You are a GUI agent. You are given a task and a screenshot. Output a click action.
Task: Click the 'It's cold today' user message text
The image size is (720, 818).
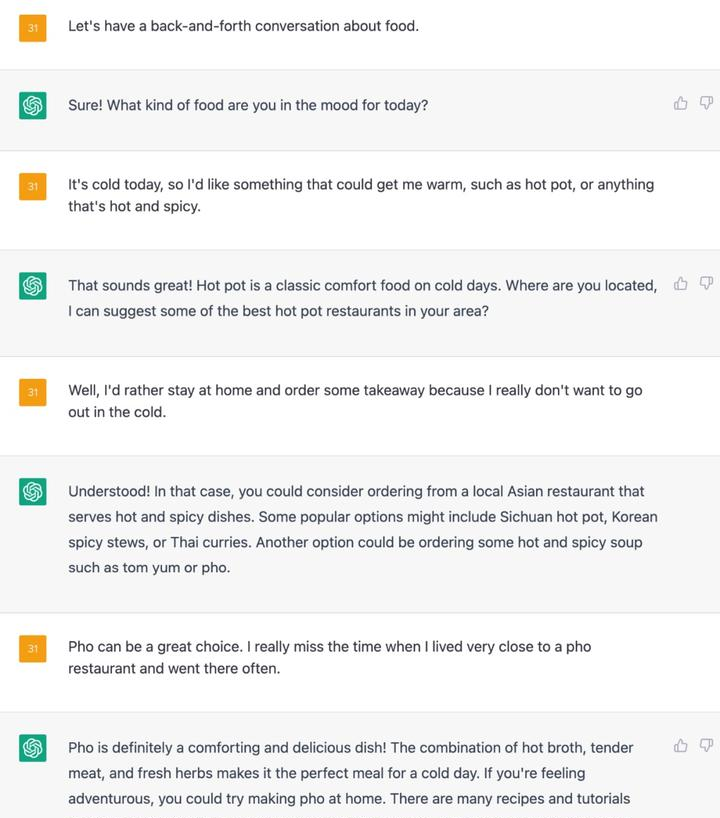[x=360, y=195]
